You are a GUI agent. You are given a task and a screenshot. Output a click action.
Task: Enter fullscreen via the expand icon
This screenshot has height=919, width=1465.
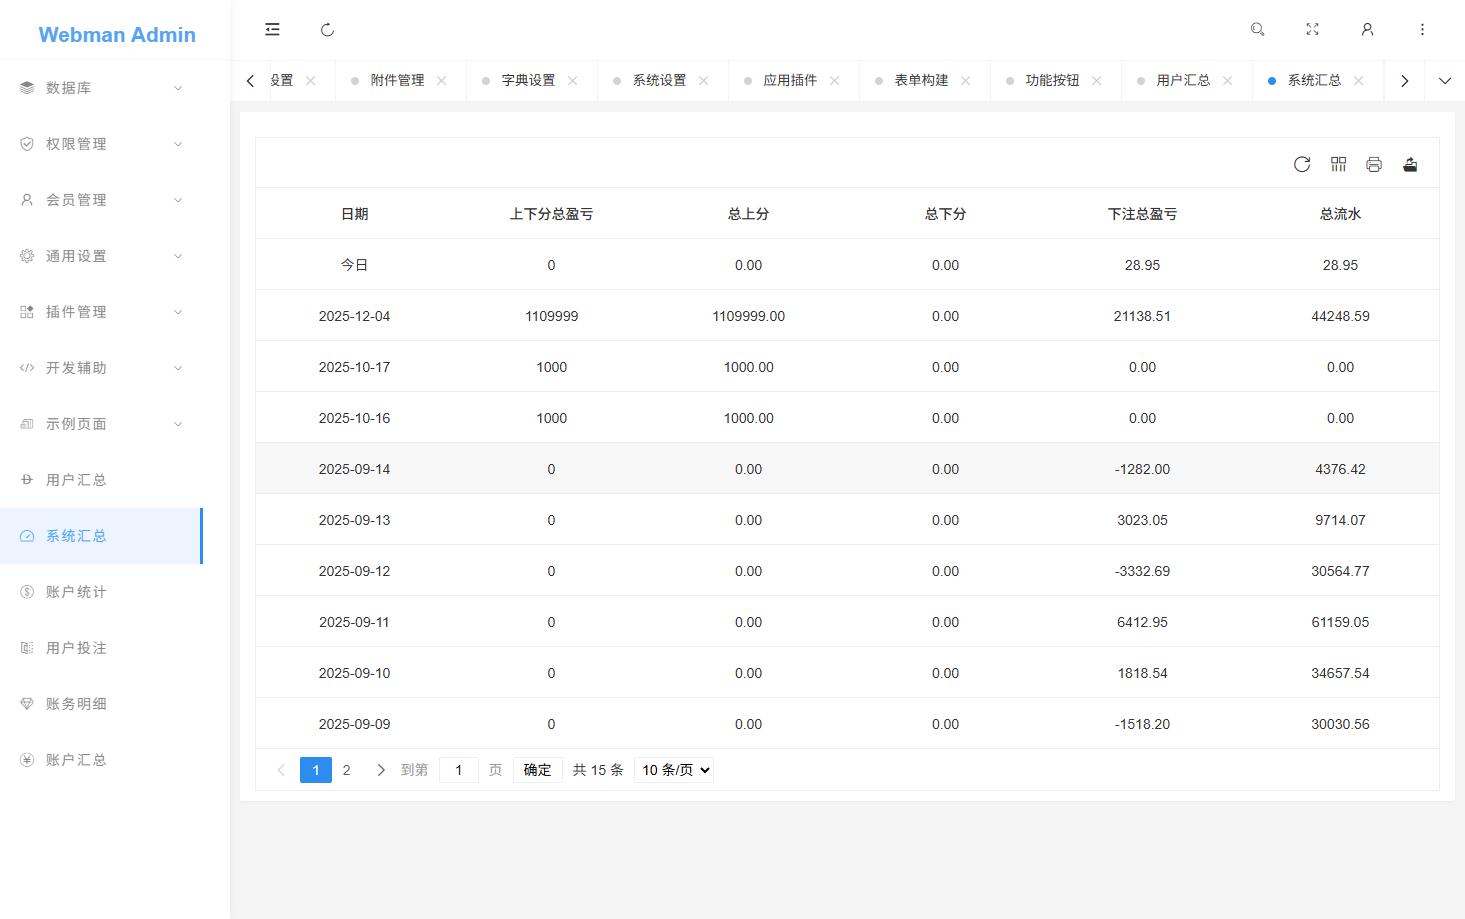pyautogui.click(x=1312, y=29)
